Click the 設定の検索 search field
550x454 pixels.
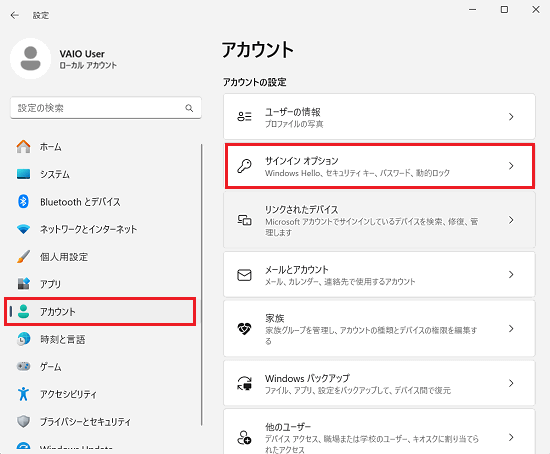coord(106,108)
